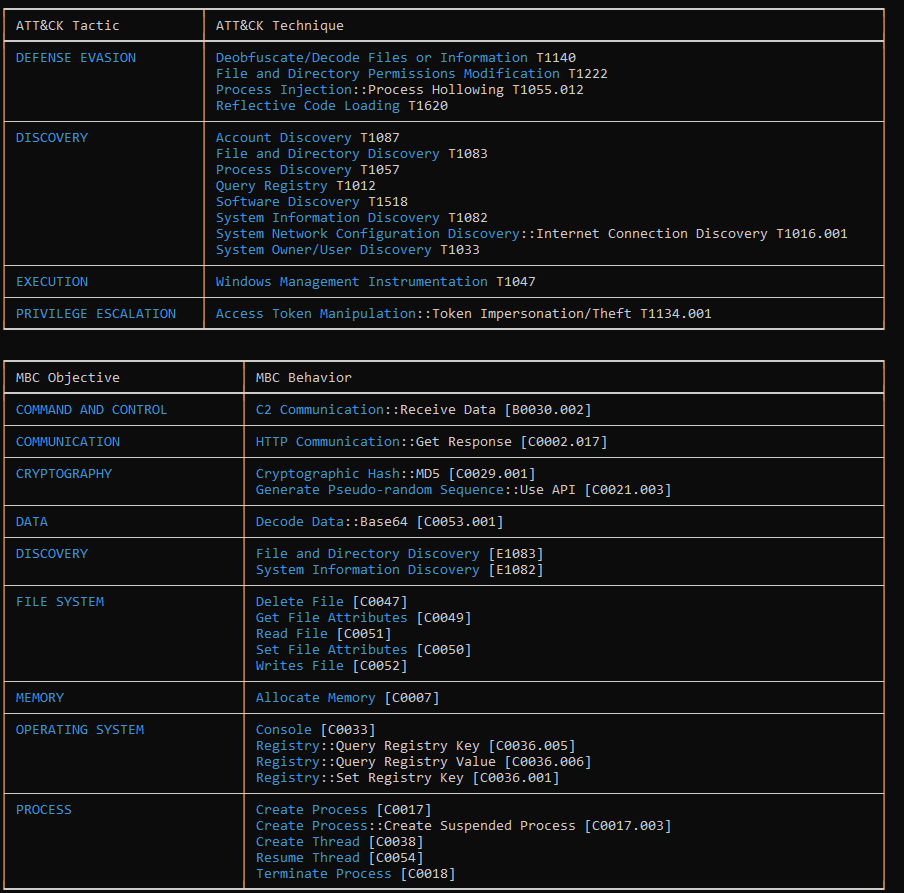
Task: Click the MBC Objective column header
Action: point(67,378)
